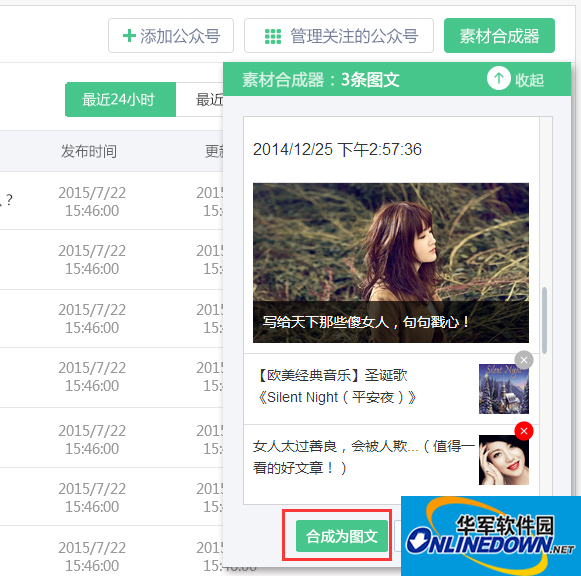Collapse the panel with the 收起 arrow icon
Viewport: 581px width, 576px height.
498,78
